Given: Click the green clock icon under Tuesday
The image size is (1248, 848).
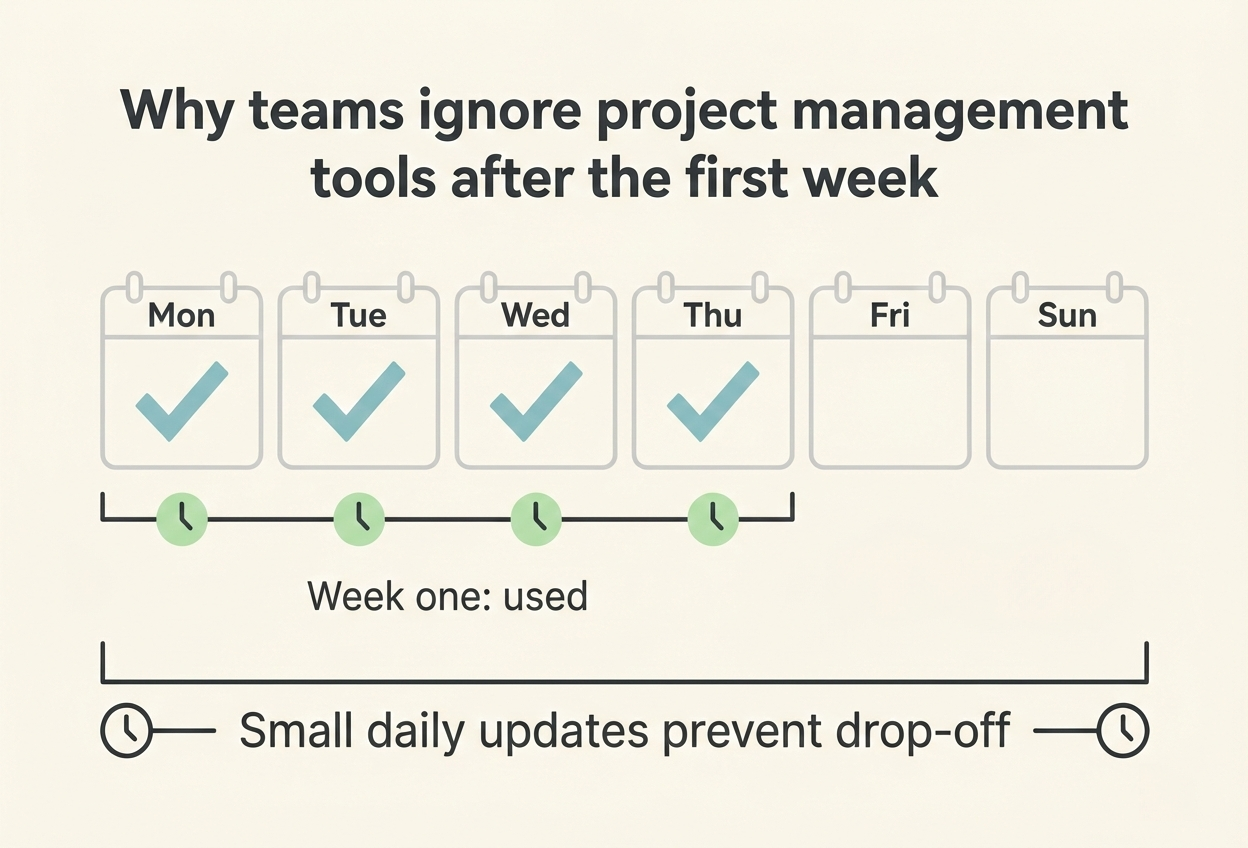Looking at the screenshot, I should click(x=359, y=518).
